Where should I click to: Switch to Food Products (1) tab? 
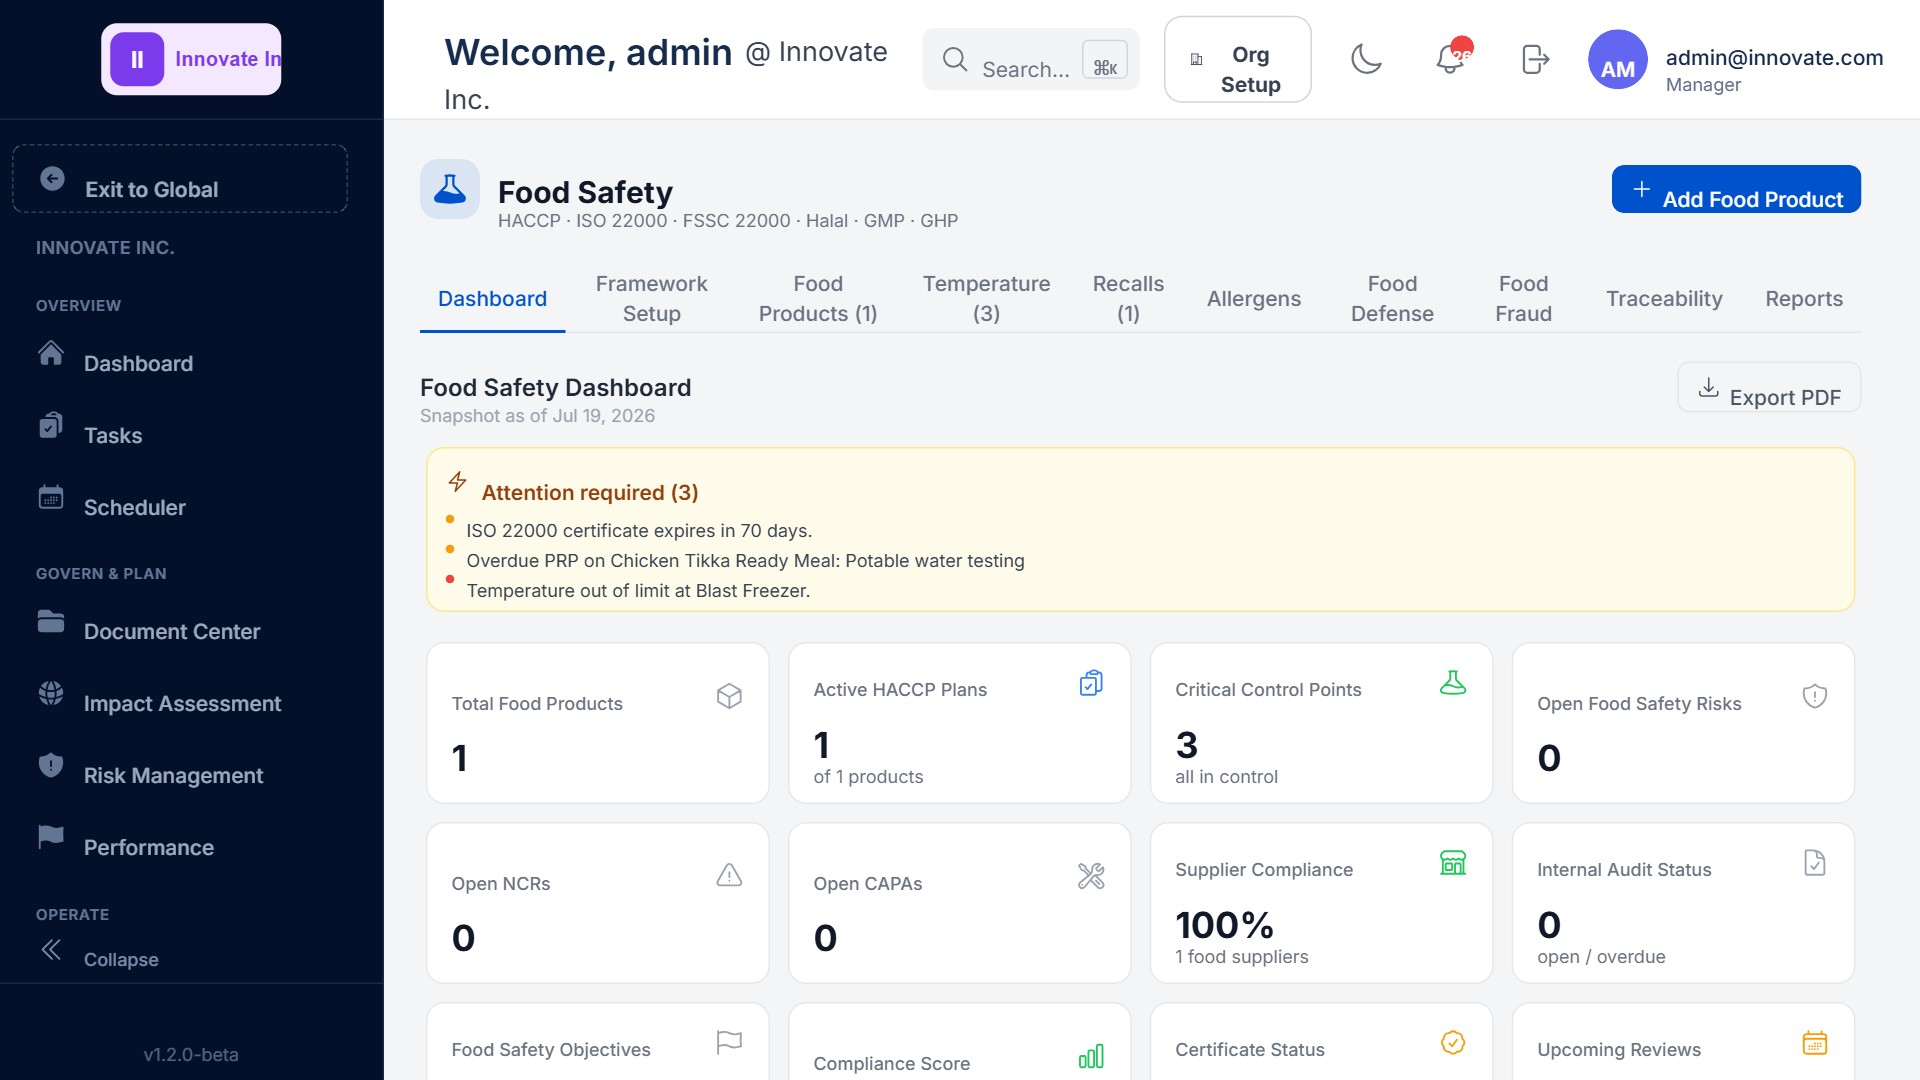(818, 299)
